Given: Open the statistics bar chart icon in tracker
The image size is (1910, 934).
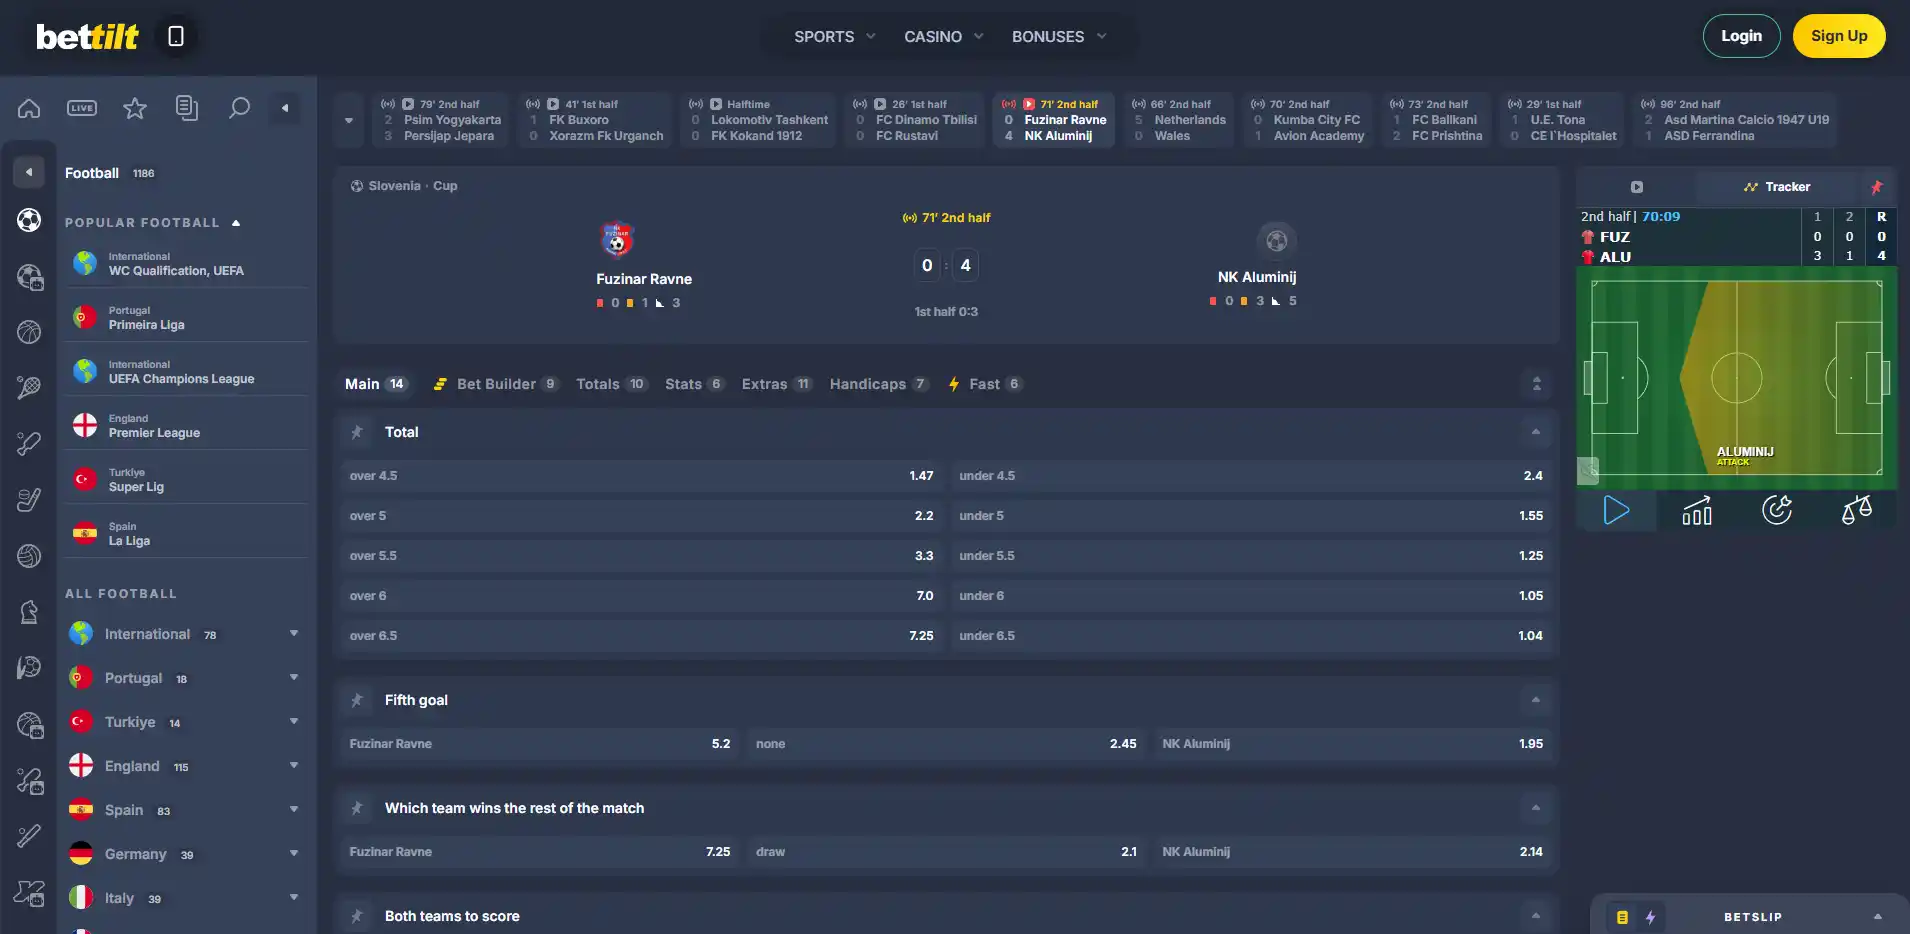Looking at the screenshot, I should pyautogui.click(x=1697, y=510).
